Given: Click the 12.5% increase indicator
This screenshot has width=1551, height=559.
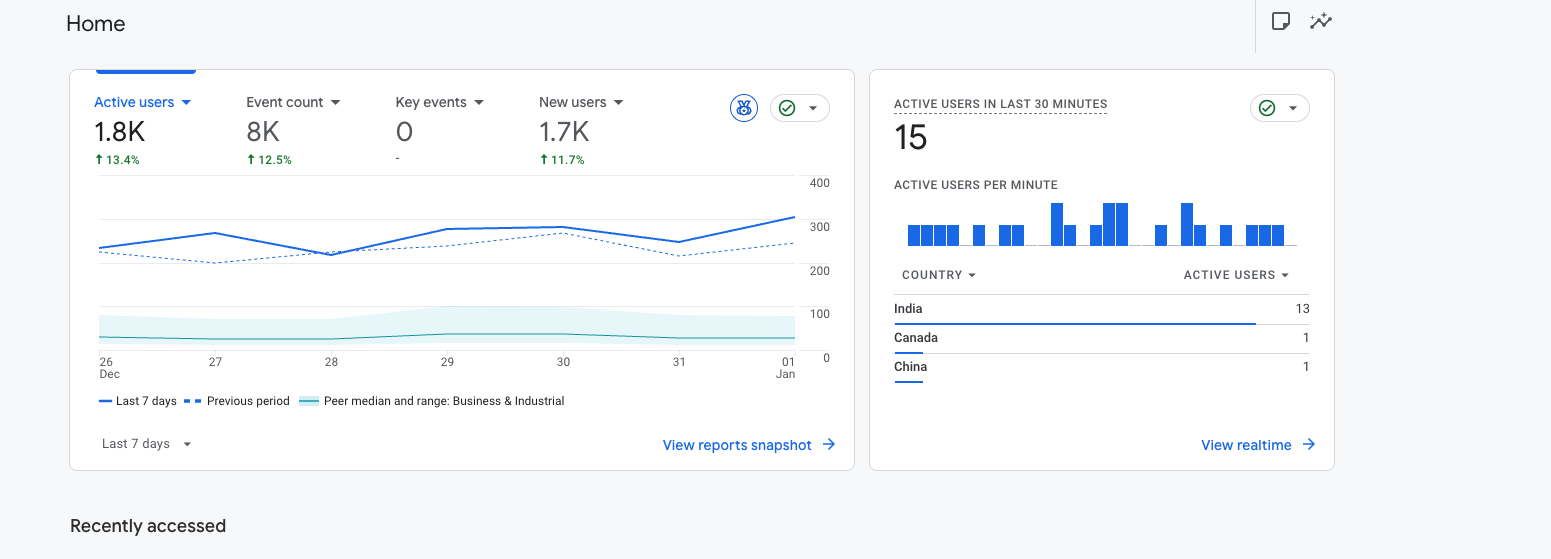Looking at the screenshot, I should (x=269, y=160).
